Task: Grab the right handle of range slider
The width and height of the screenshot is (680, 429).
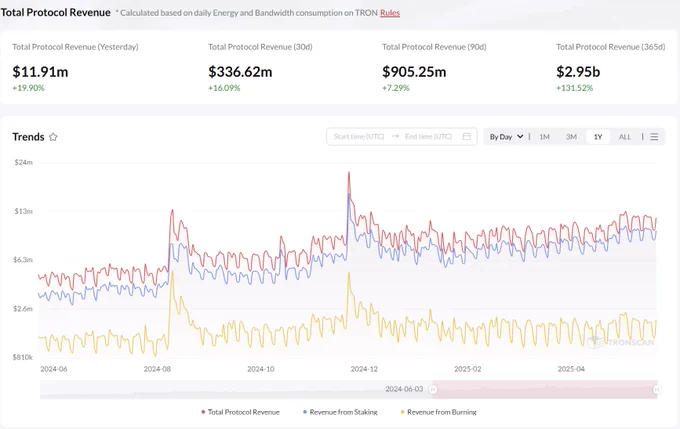Action: (x=657, y=390)
